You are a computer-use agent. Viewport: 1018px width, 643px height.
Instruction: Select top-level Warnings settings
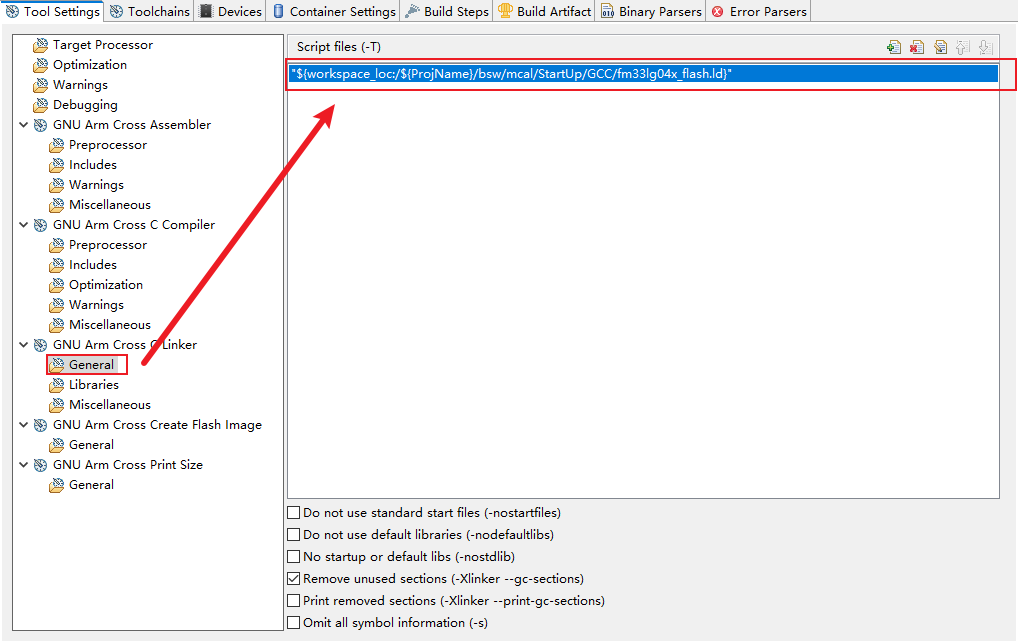point(81,85)
